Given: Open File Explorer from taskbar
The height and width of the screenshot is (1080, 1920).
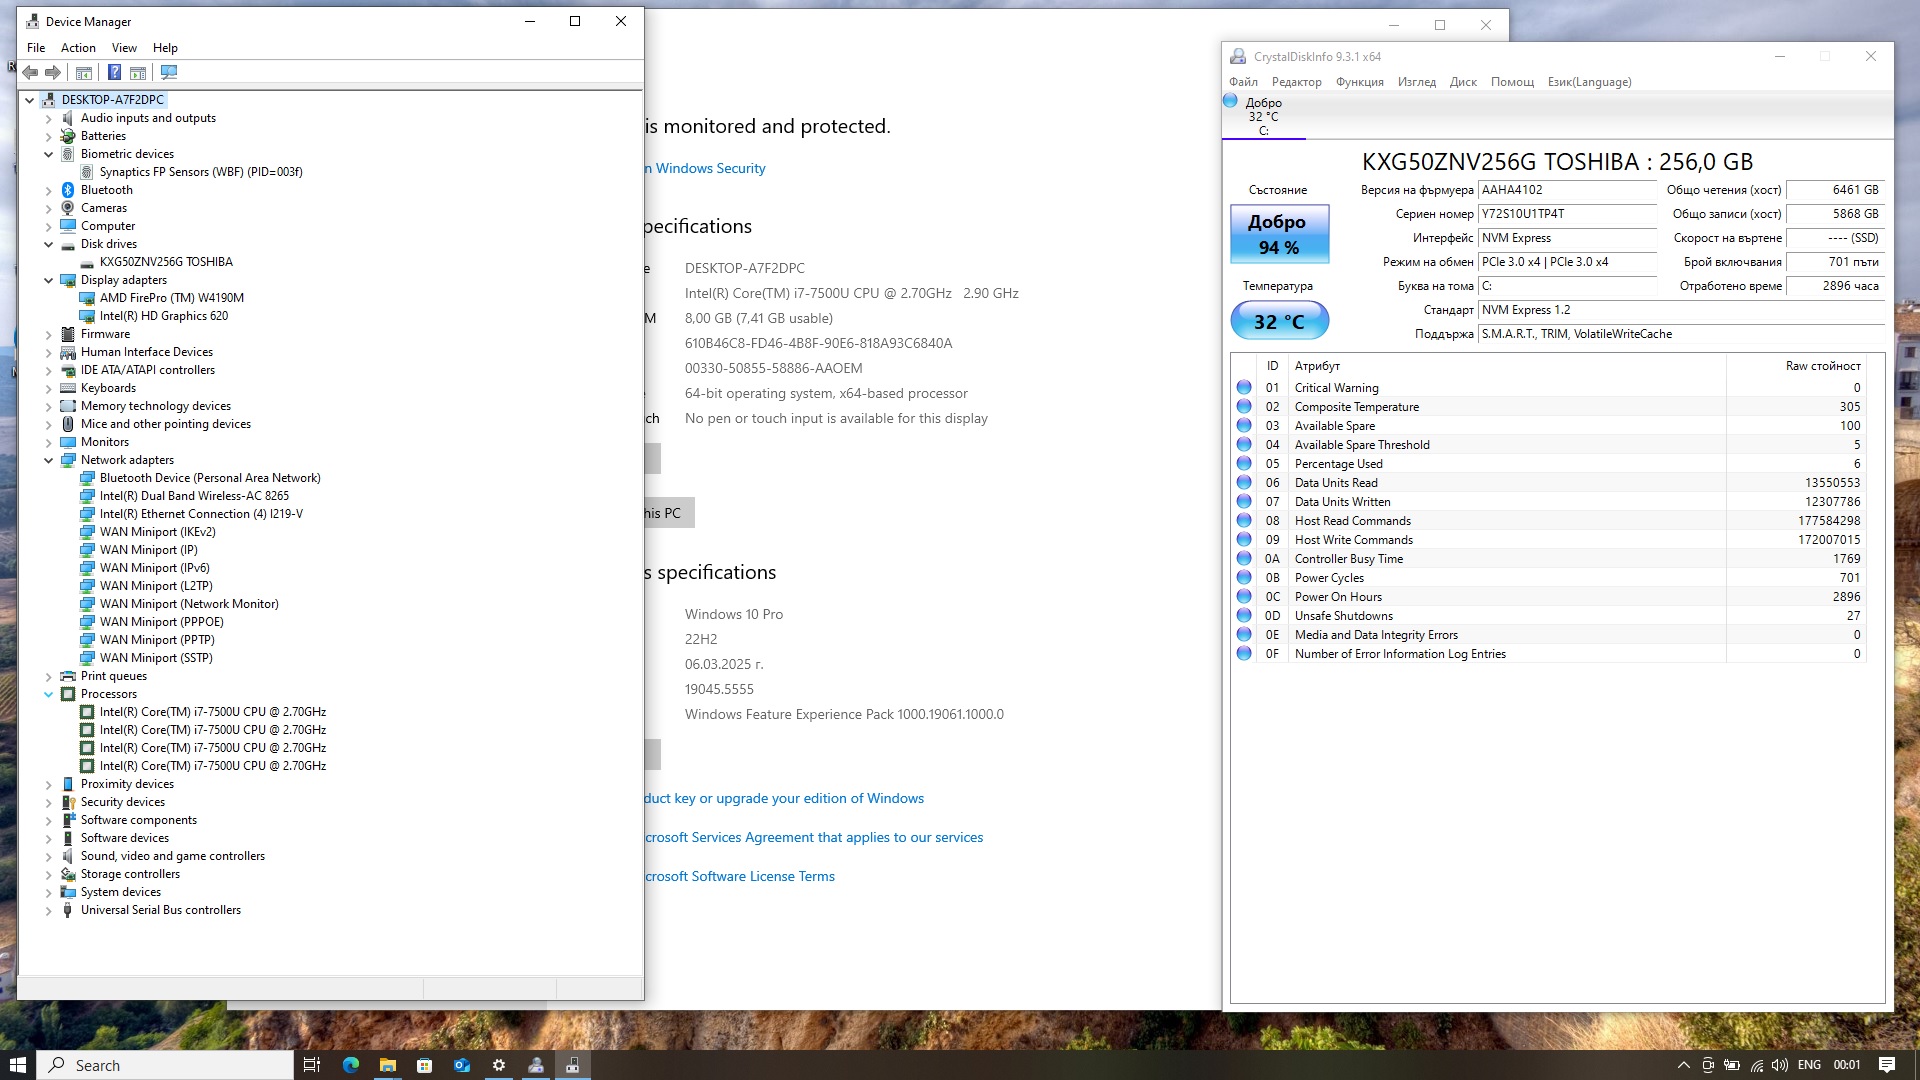Looking at the screenshot, I should [x=388, y=1065].
